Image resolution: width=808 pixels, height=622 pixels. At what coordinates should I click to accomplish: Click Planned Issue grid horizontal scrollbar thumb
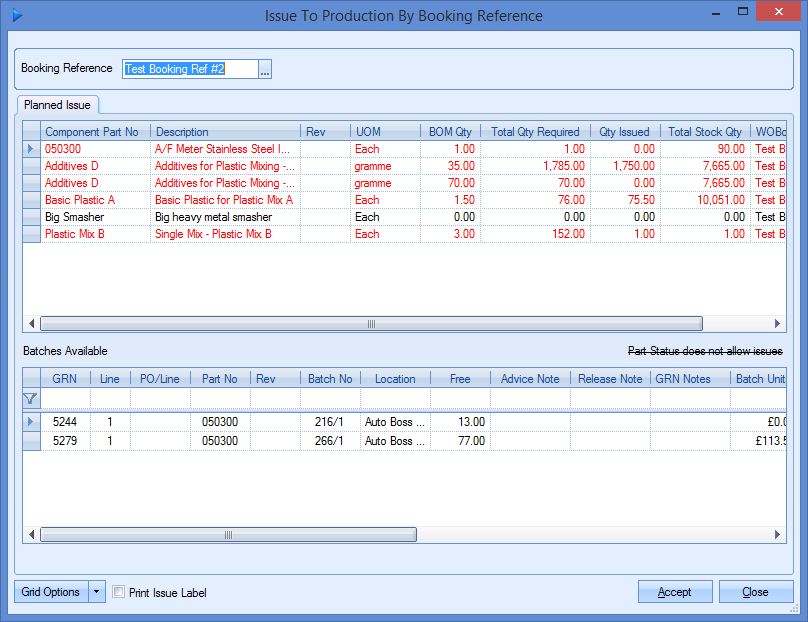(x=370, y=324)
